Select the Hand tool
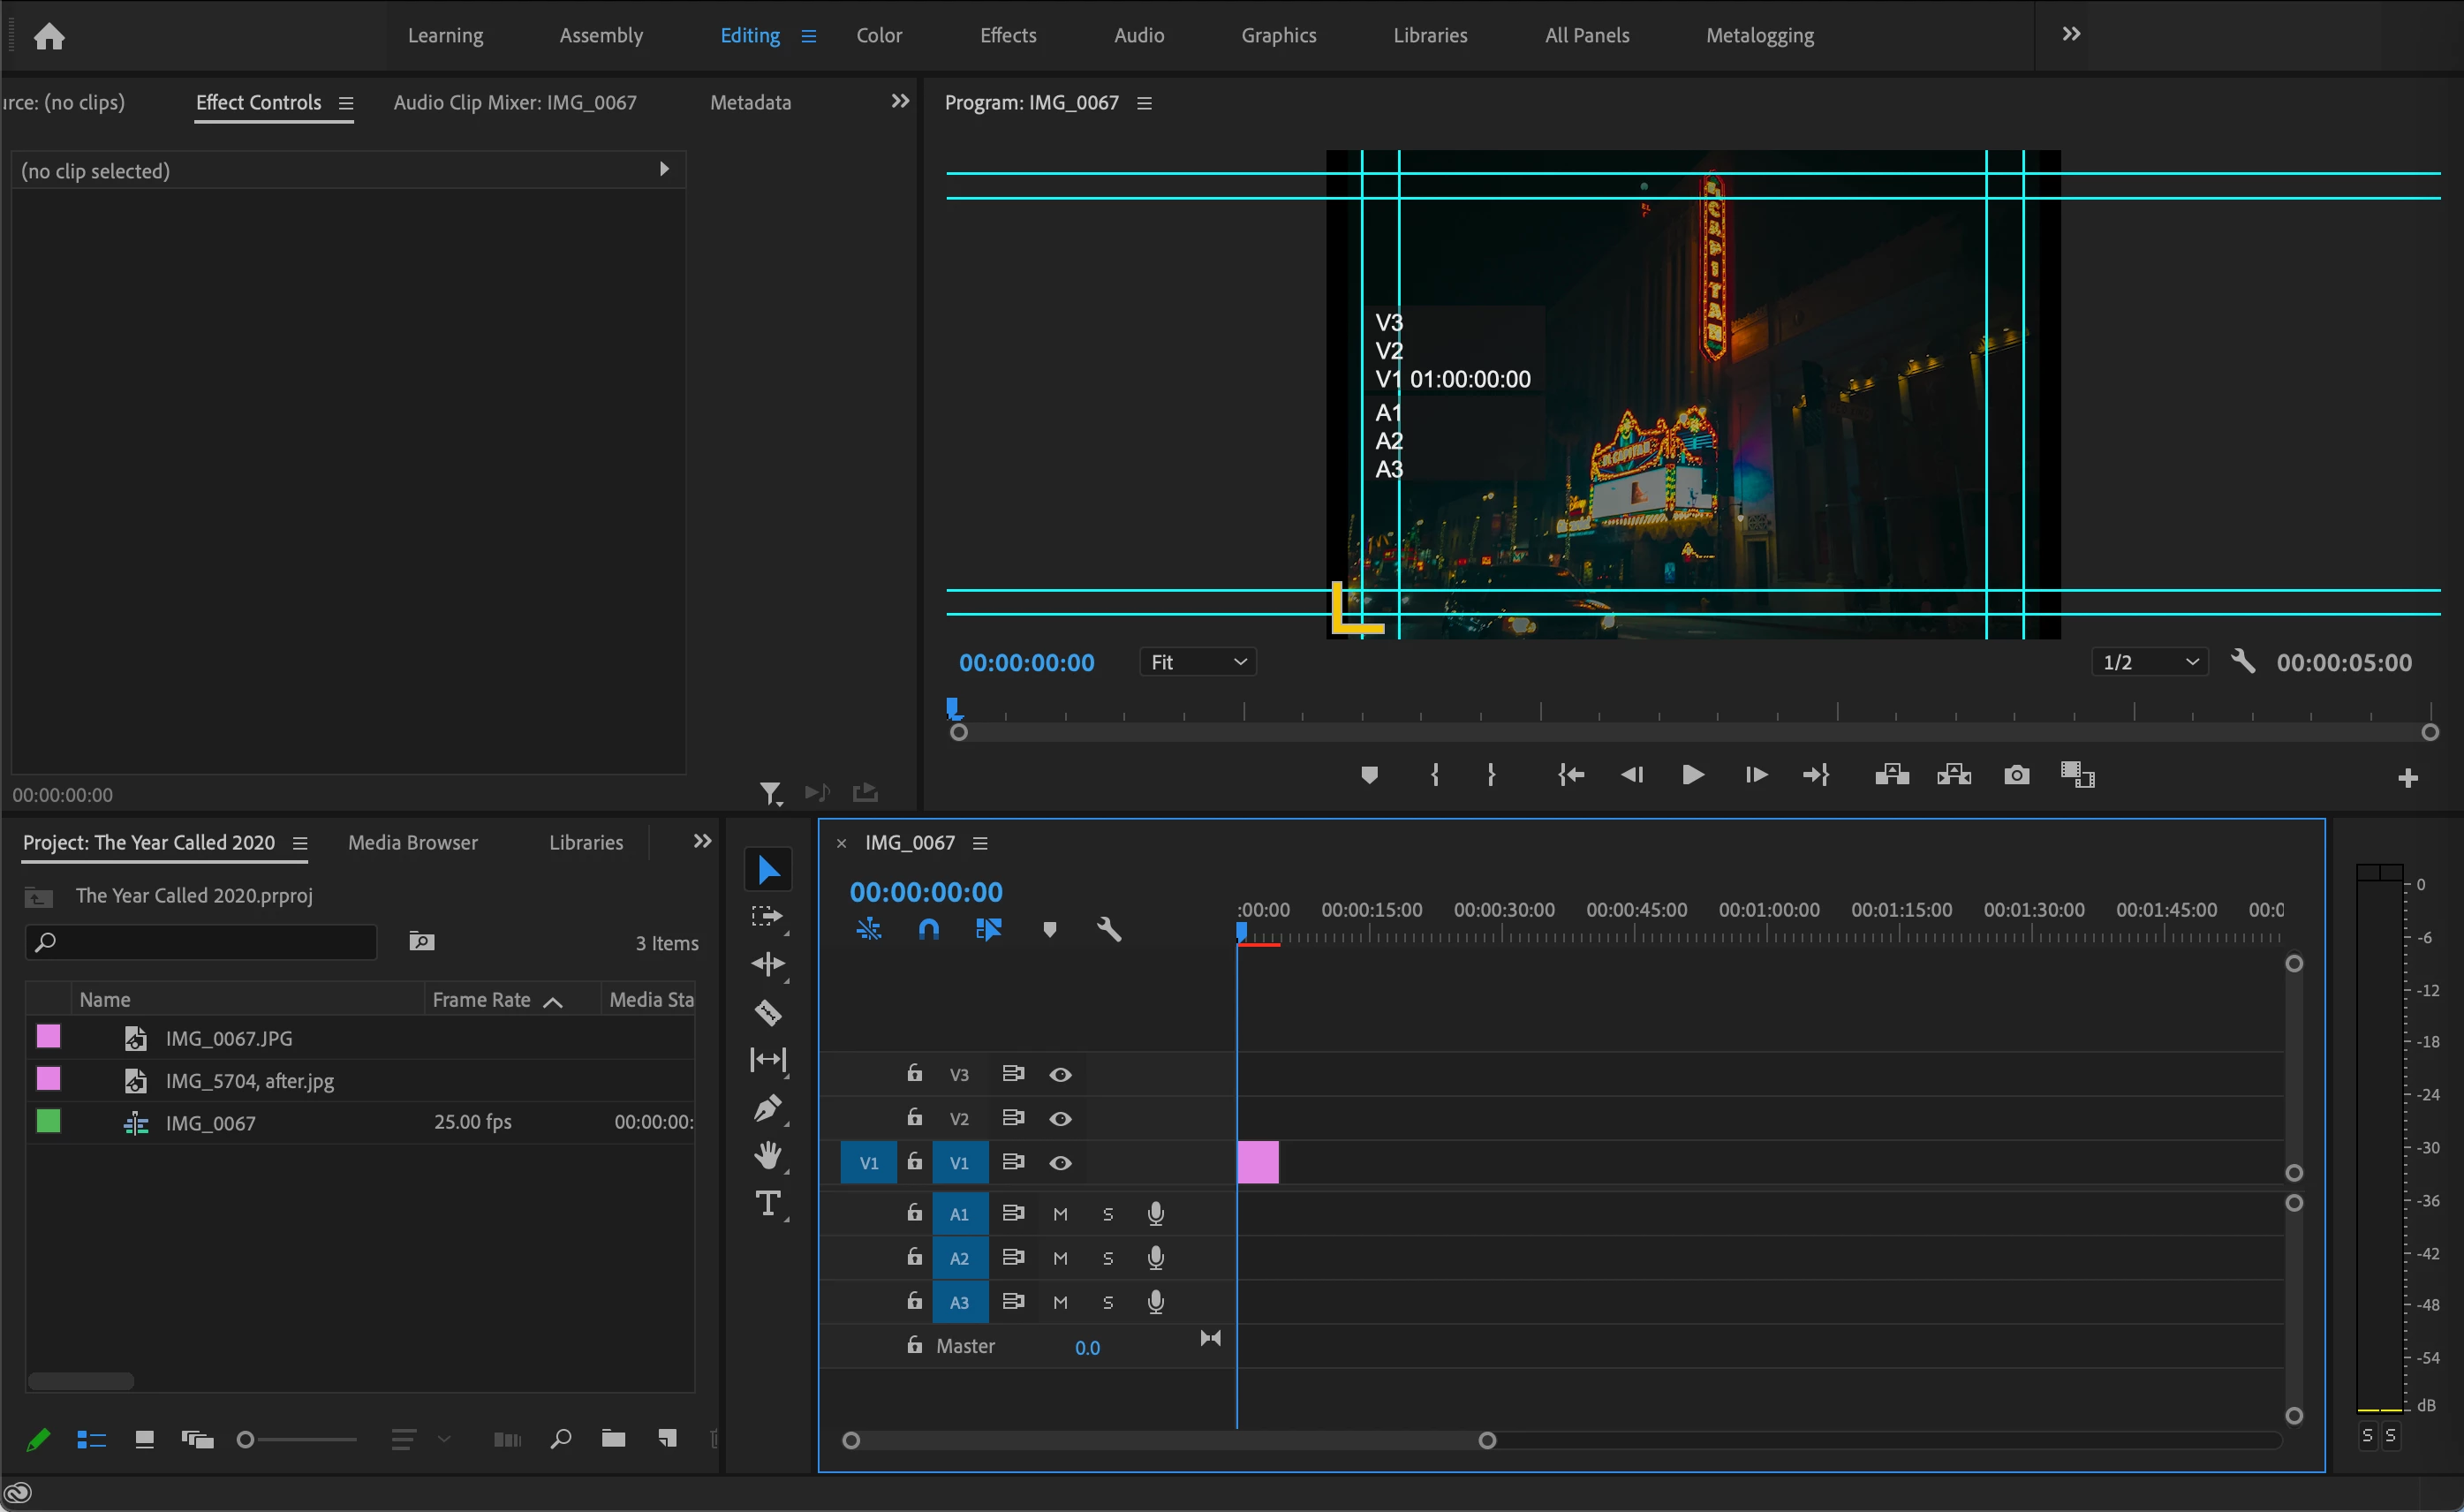This screenshot has width=2464, height=1512. point(767,1156)
